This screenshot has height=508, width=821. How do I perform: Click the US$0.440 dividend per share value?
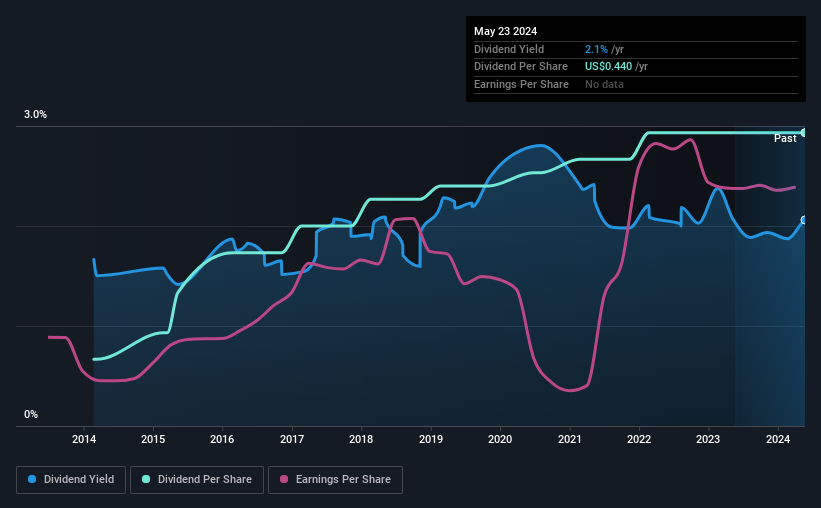[x=608, y=67]
